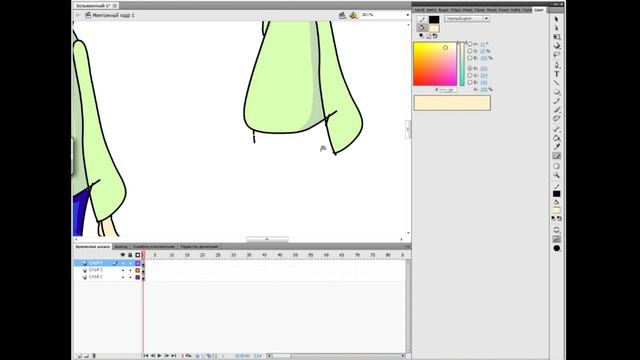Select the R red radio button

click(470, 69)
